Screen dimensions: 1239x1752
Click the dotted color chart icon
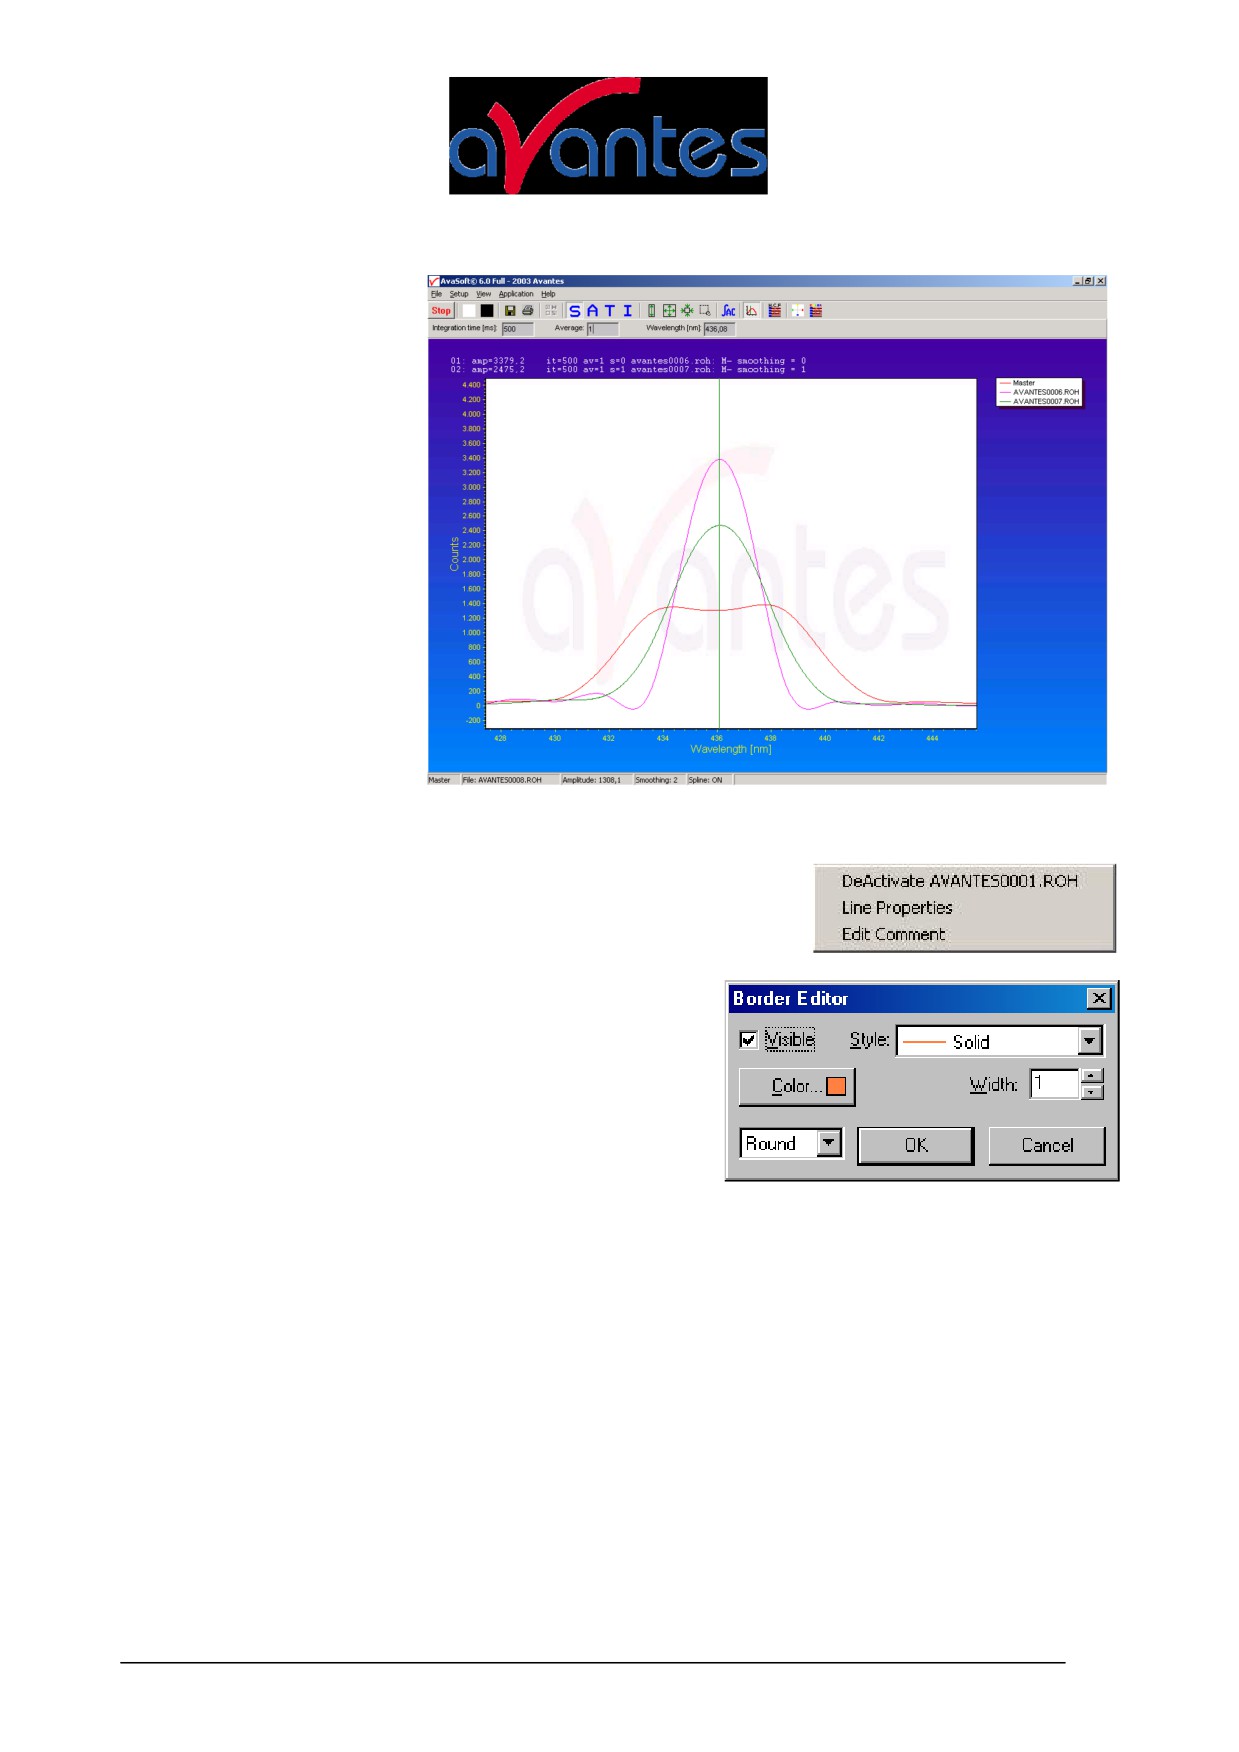pyautogui.click(x=798, y=311)
